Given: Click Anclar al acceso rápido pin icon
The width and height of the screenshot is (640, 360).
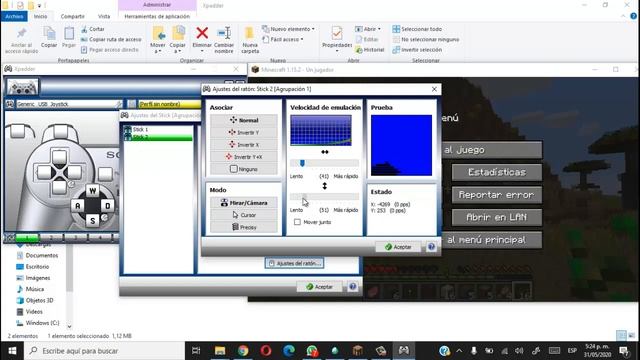Looking at the screenshot, I should 22,33.
